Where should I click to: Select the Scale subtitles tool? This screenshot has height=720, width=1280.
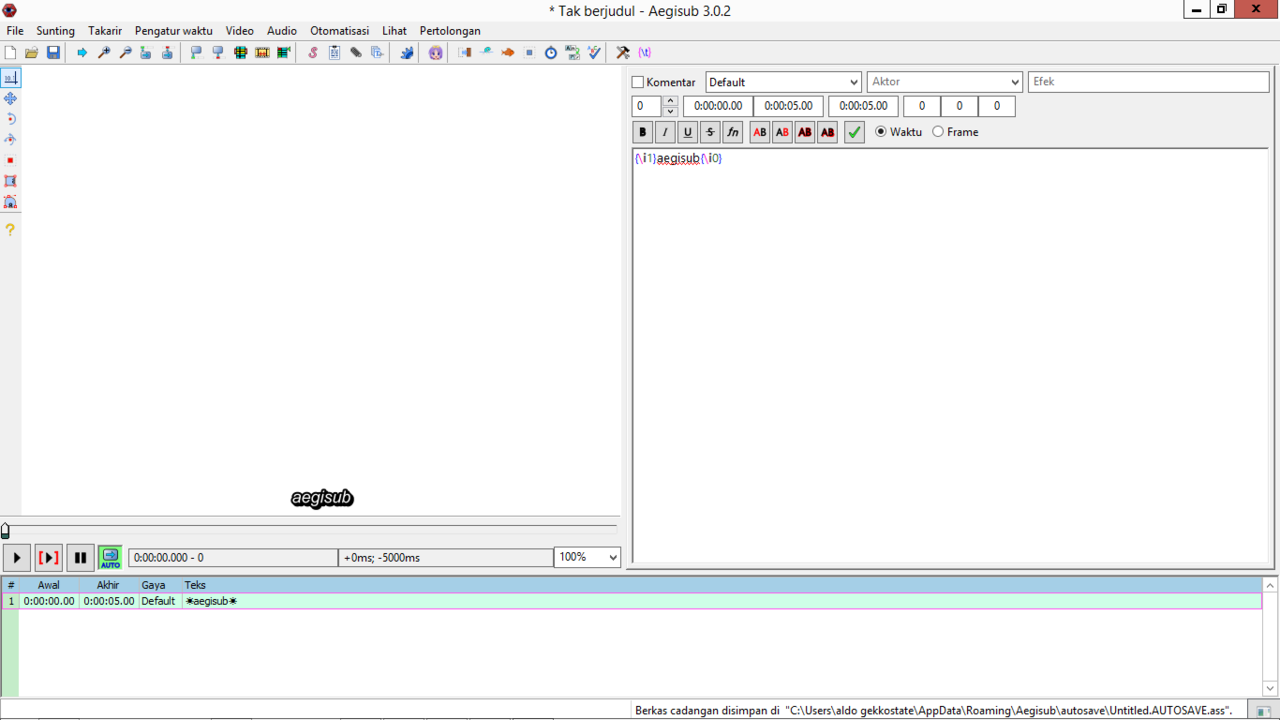[x=10, y=160]
